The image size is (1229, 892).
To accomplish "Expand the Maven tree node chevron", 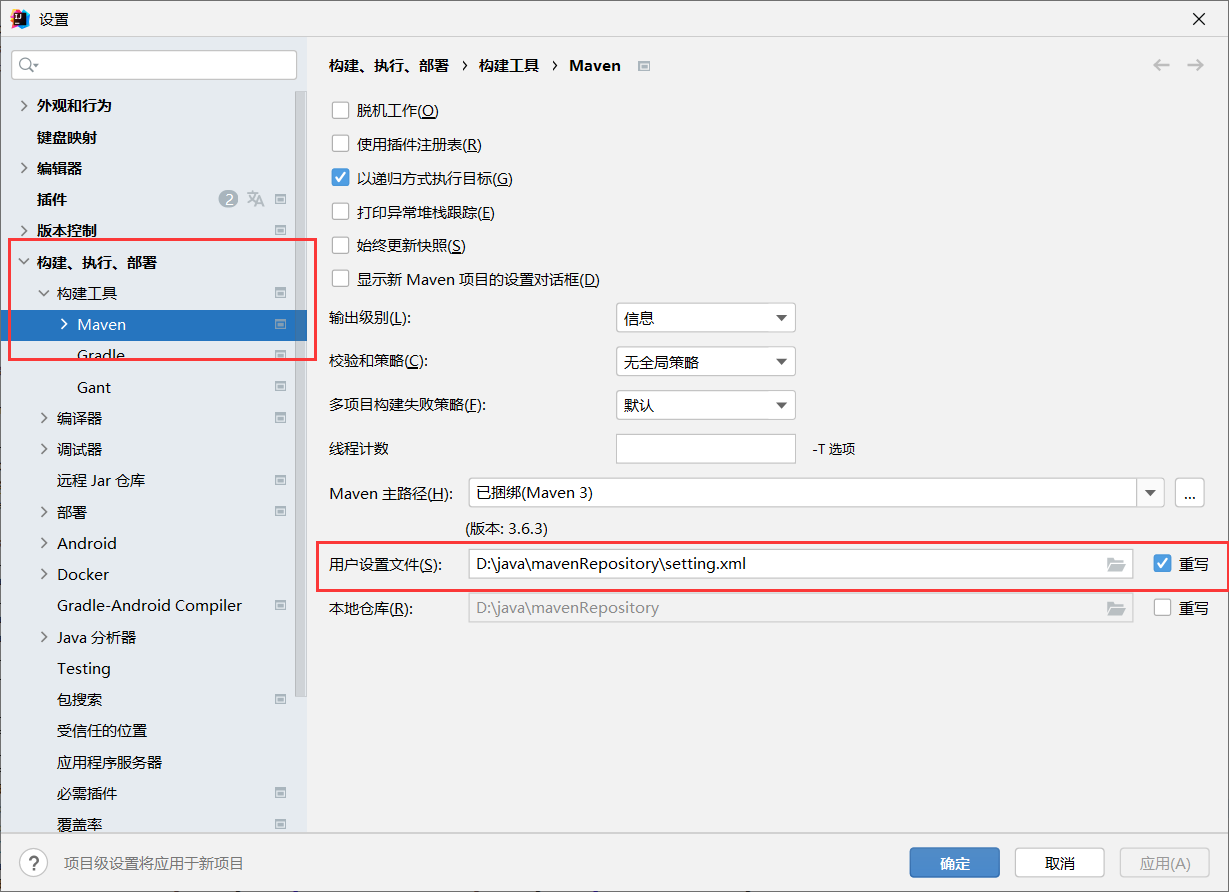I will point(64,324).
